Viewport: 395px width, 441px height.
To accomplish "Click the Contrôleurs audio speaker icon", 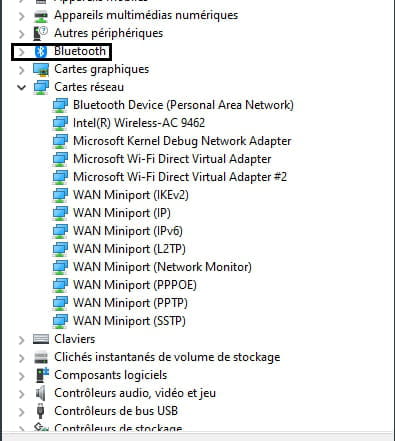I will pos(40,393).
